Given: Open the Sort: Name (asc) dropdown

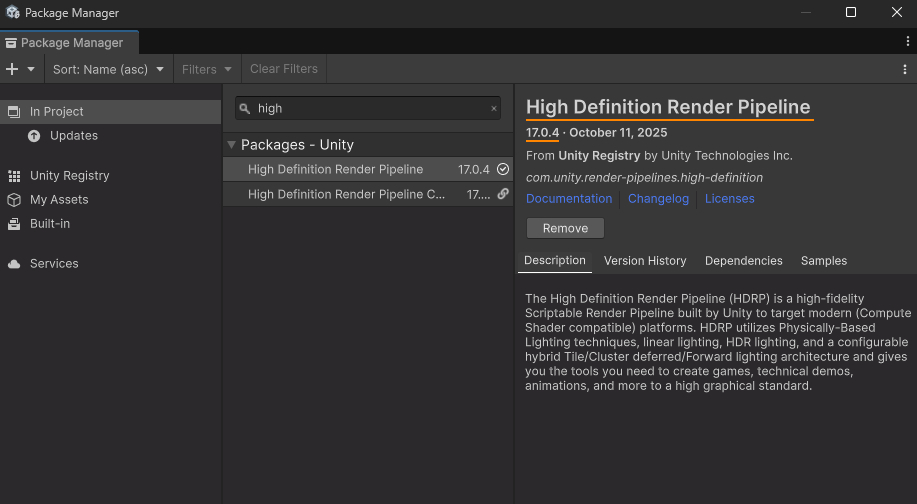Looking at the screenshot, I should click(109, 69).
